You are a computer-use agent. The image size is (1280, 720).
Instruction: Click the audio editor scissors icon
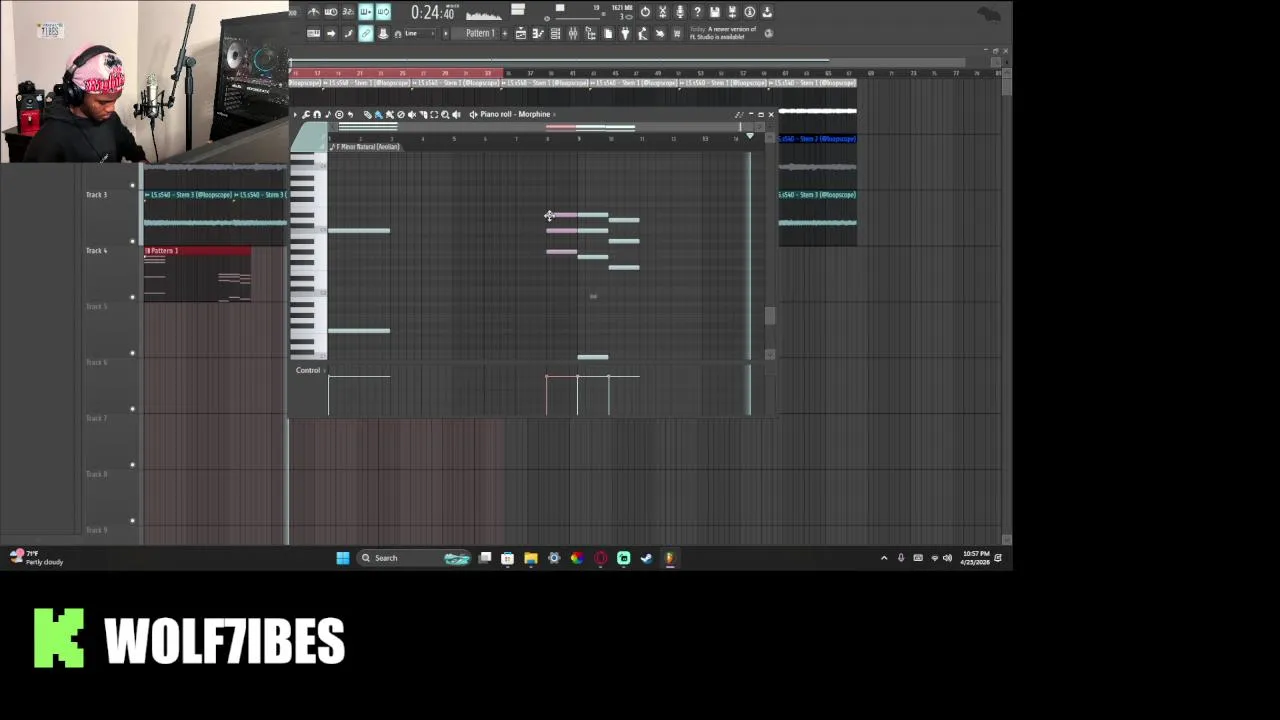(663, 12)
